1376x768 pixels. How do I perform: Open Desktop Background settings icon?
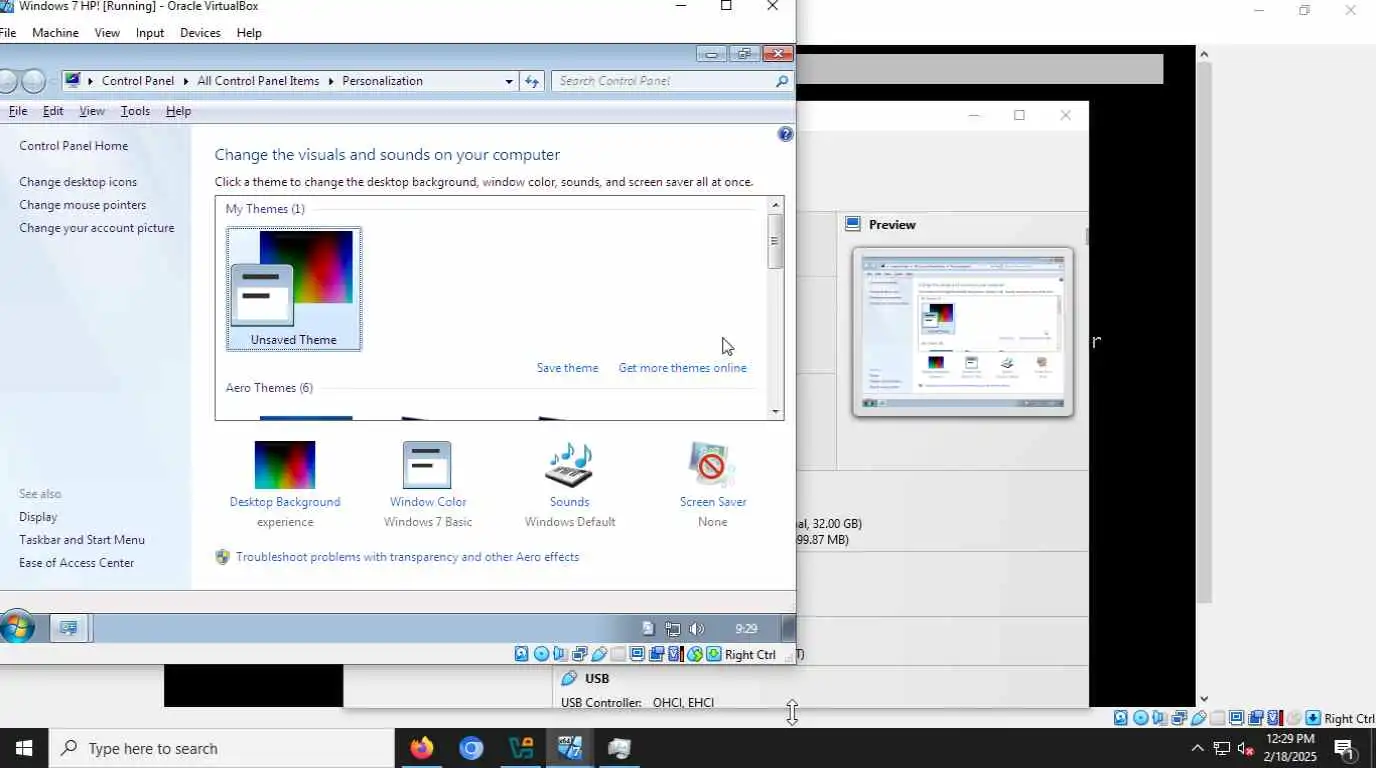(285, 466)
